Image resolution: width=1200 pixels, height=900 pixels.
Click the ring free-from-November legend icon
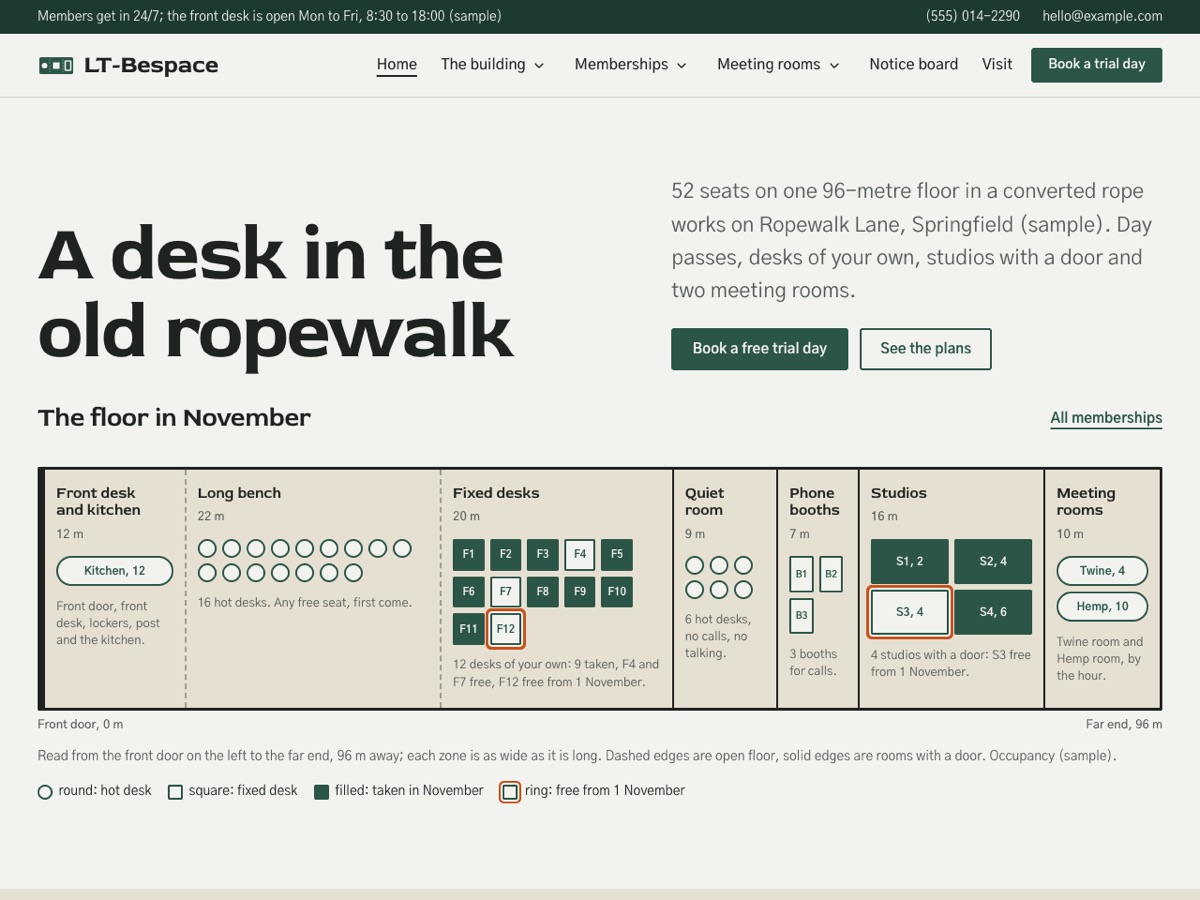click(510, 792)
